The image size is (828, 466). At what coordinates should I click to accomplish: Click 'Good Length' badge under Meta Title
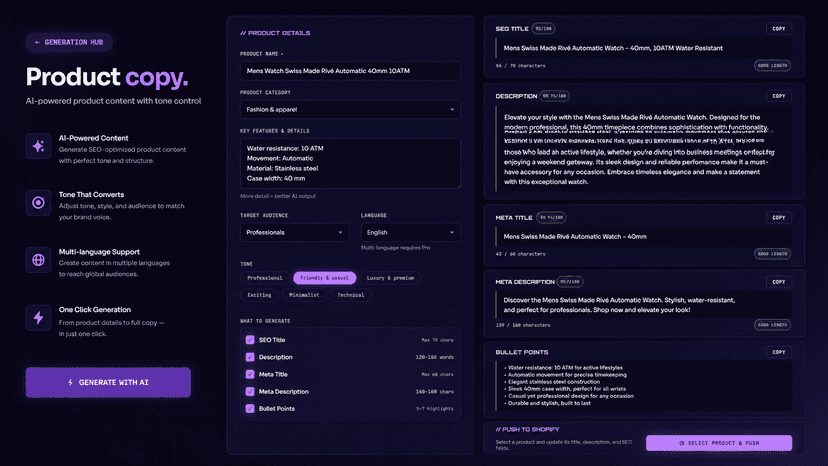click(772, 254)
